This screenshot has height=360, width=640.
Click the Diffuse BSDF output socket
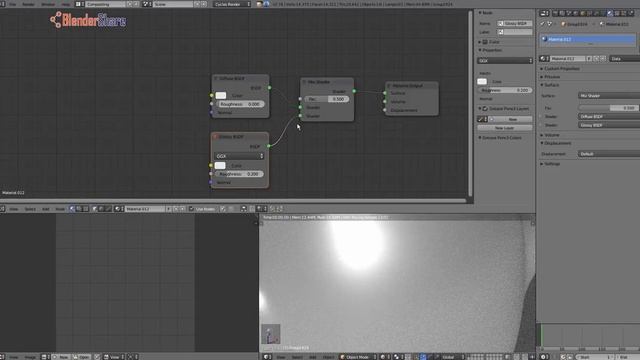pos(269,88)
